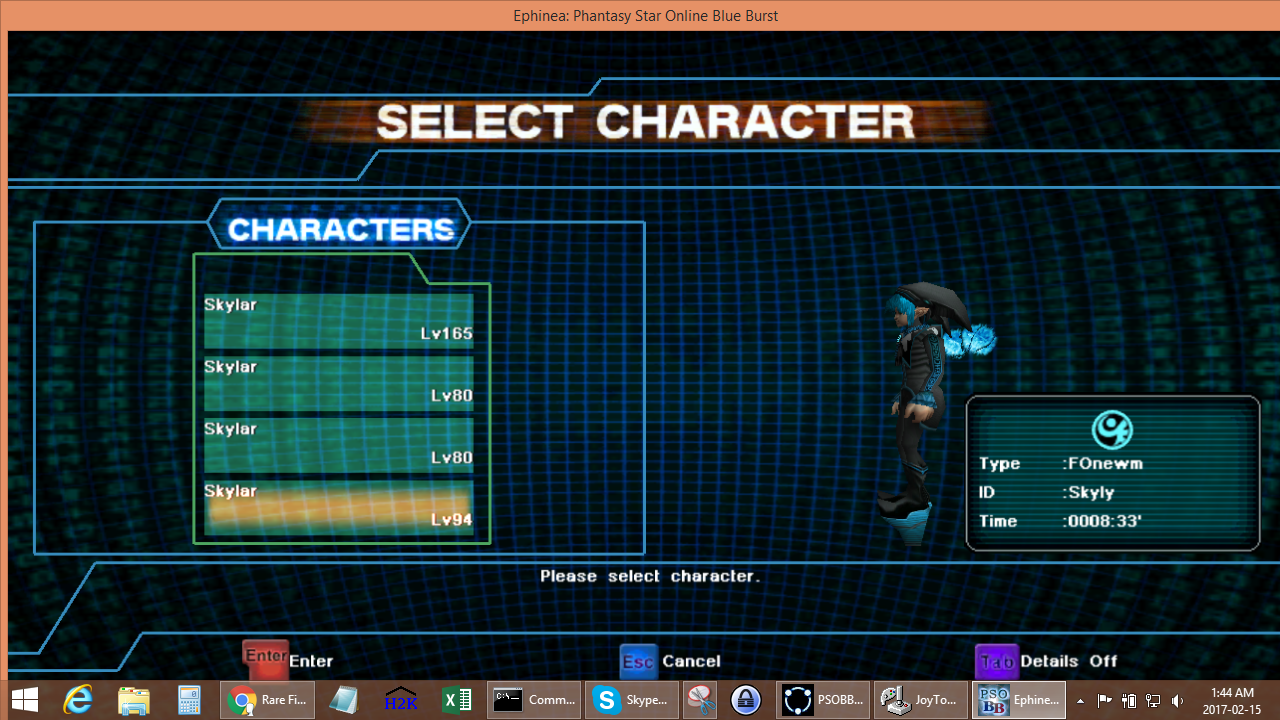Click the Cancel label
Screen dimensions: 1280x720
click(x=691, y=661)
